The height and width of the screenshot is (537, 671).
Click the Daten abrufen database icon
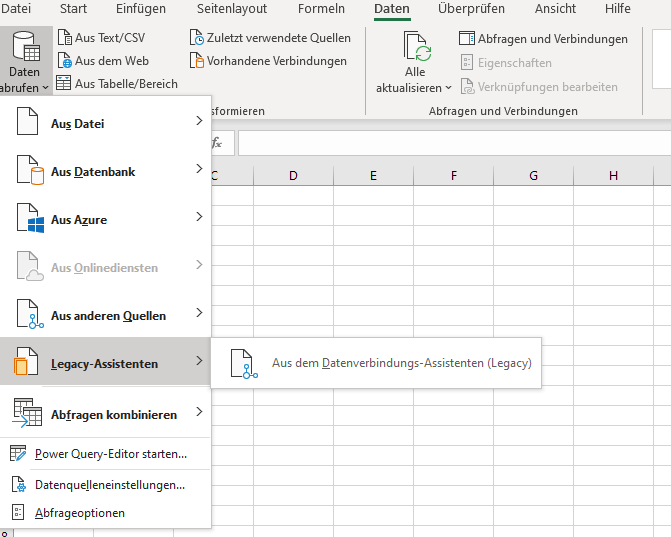[27, 46]
